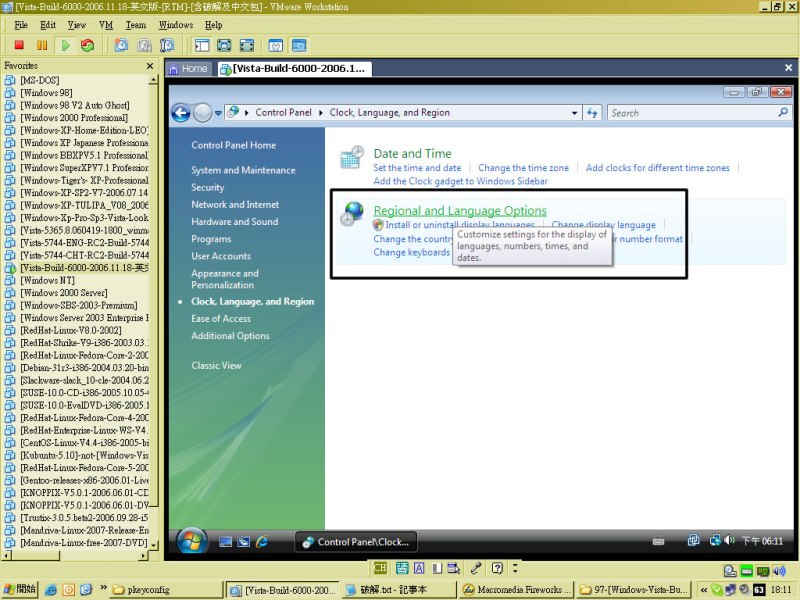Go back with the Vista blue back arrow
The image size is (800, 600).
pos(181,113)
